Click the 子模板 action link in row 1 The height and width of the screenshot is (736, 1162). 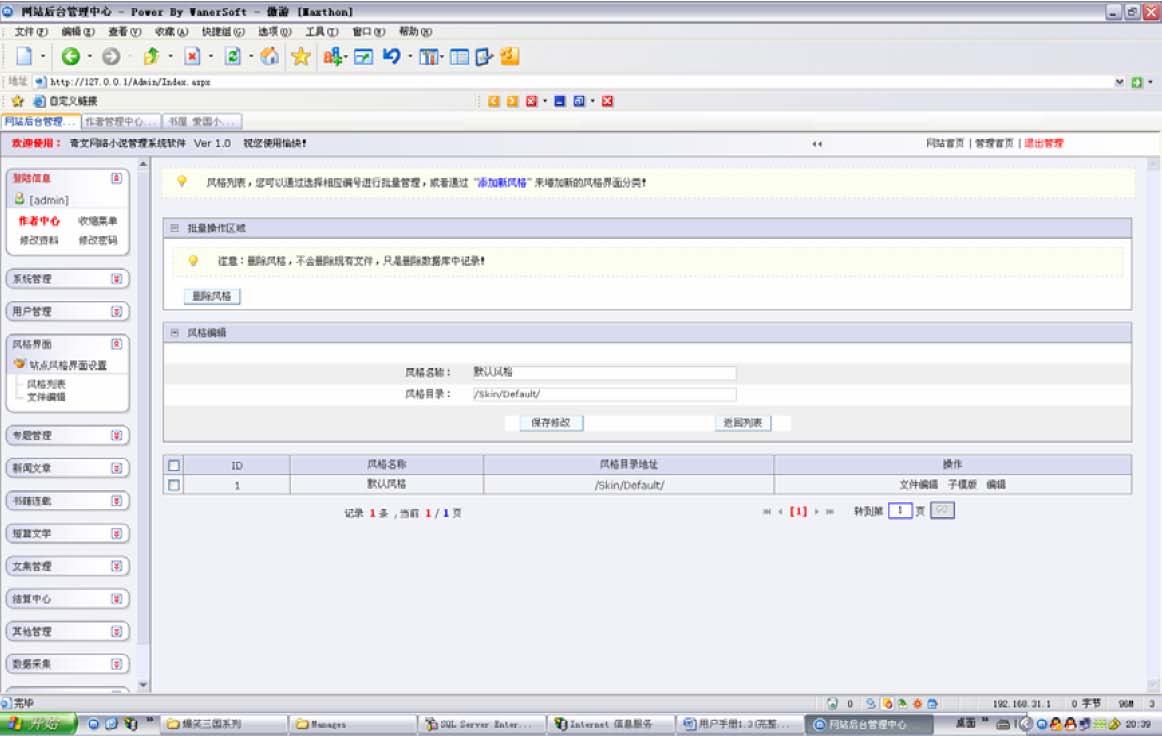[962, 484]
